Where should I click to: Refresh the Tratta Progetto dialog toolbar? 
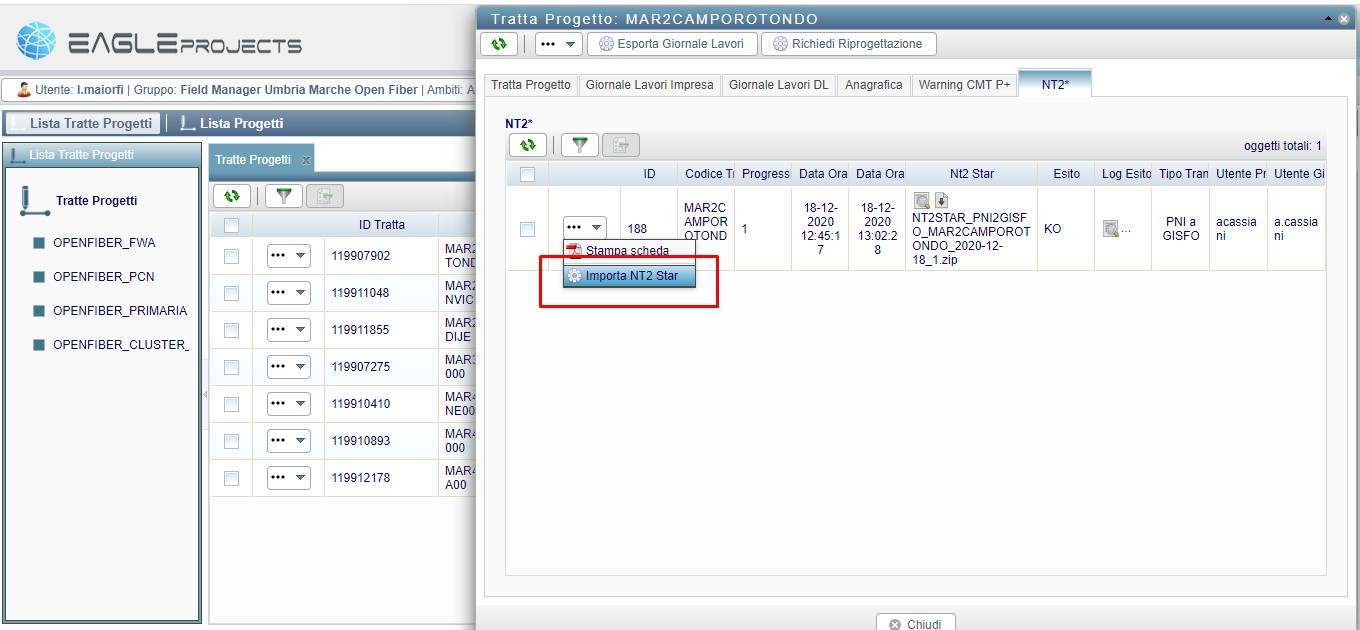point(499,44)
